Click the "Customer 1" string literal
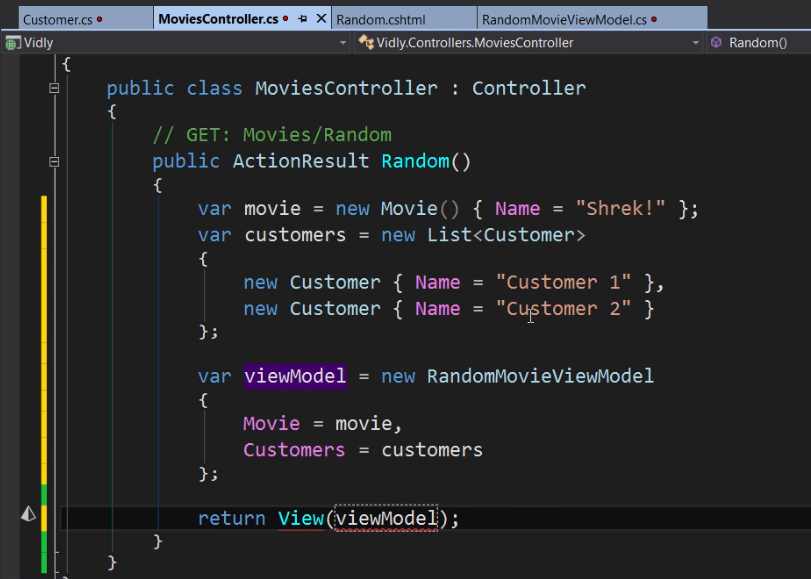This screenshot has width=811, height=579. coord(563,283)
